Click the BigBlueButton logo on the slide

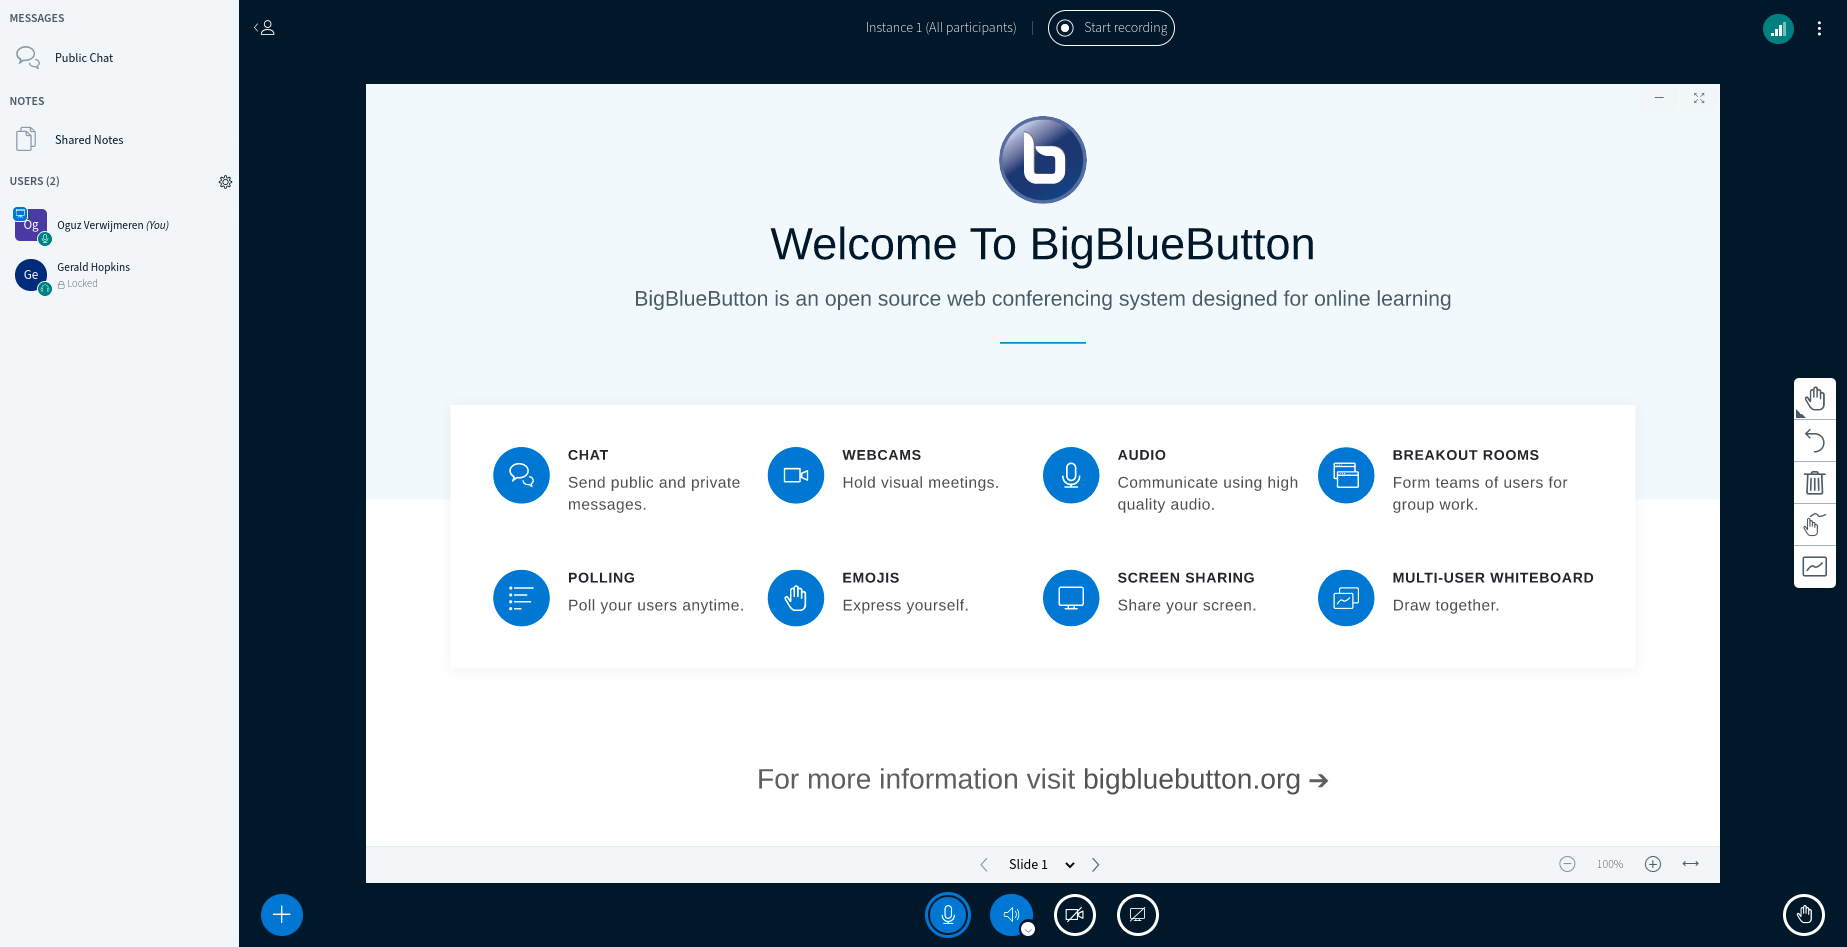pyautogui.click(x=1043, y=160)
